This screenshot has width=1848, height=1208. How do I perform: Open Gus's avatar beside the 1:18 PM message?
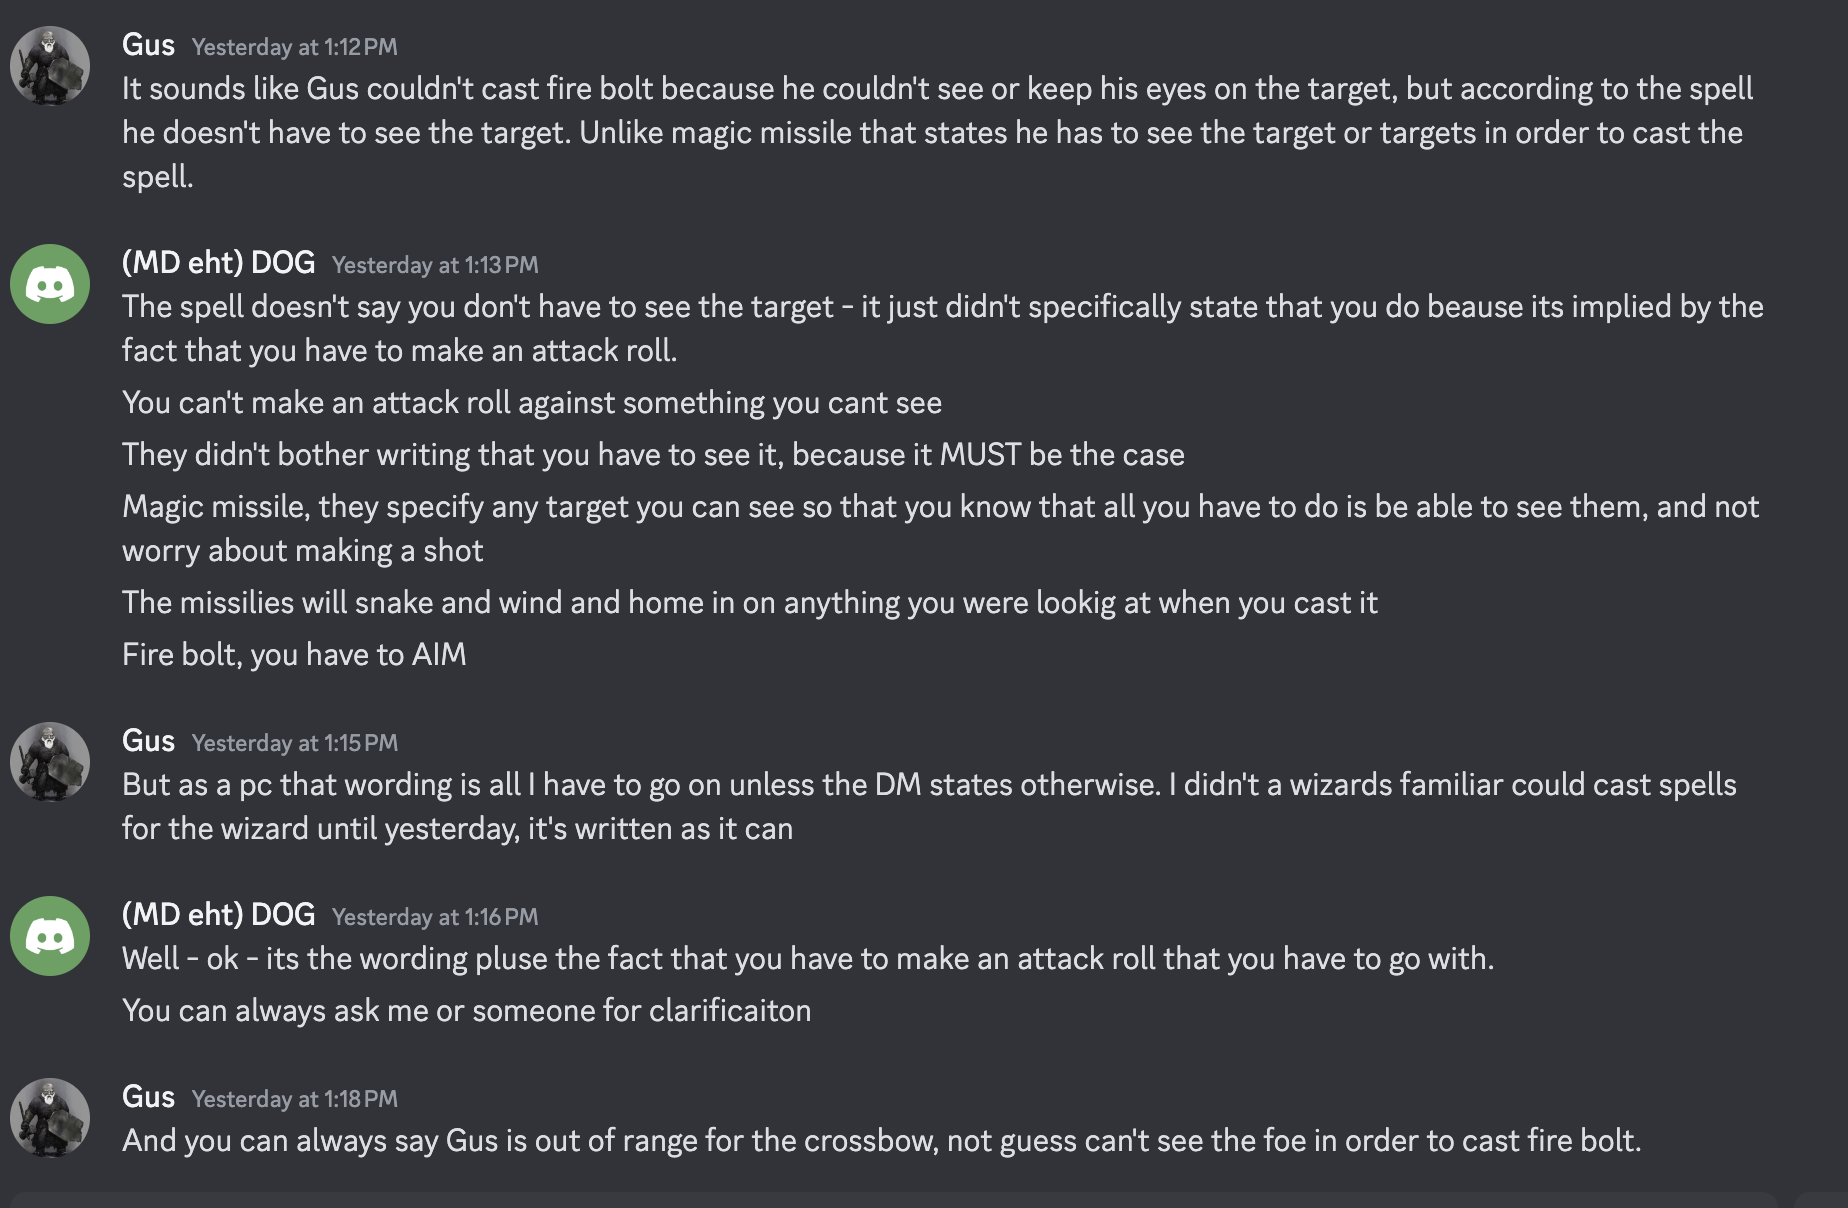pyautogui.click(x=50, y=1118)
